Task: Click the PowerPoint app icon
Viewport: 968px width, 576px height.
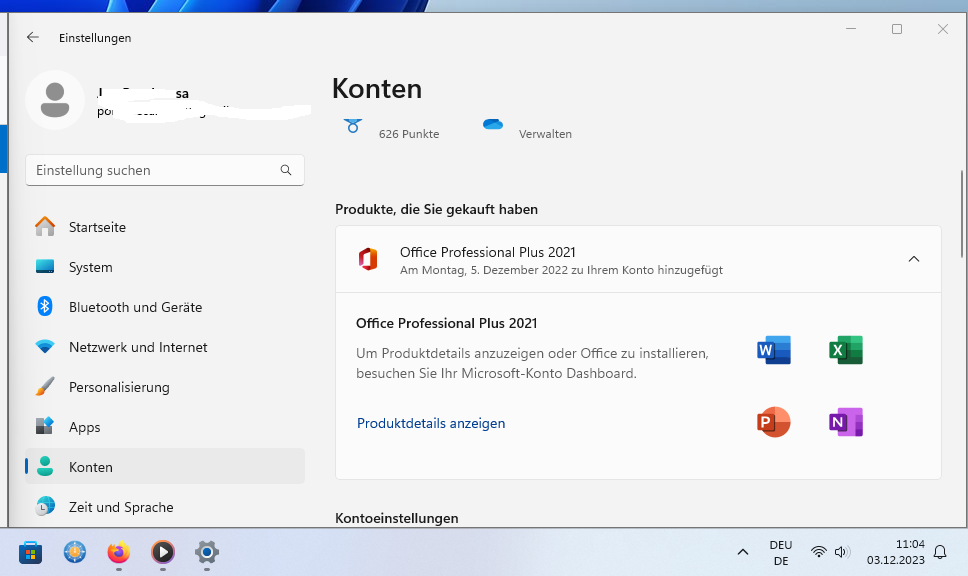Action: pyautogui.click(x=774, y=422)
